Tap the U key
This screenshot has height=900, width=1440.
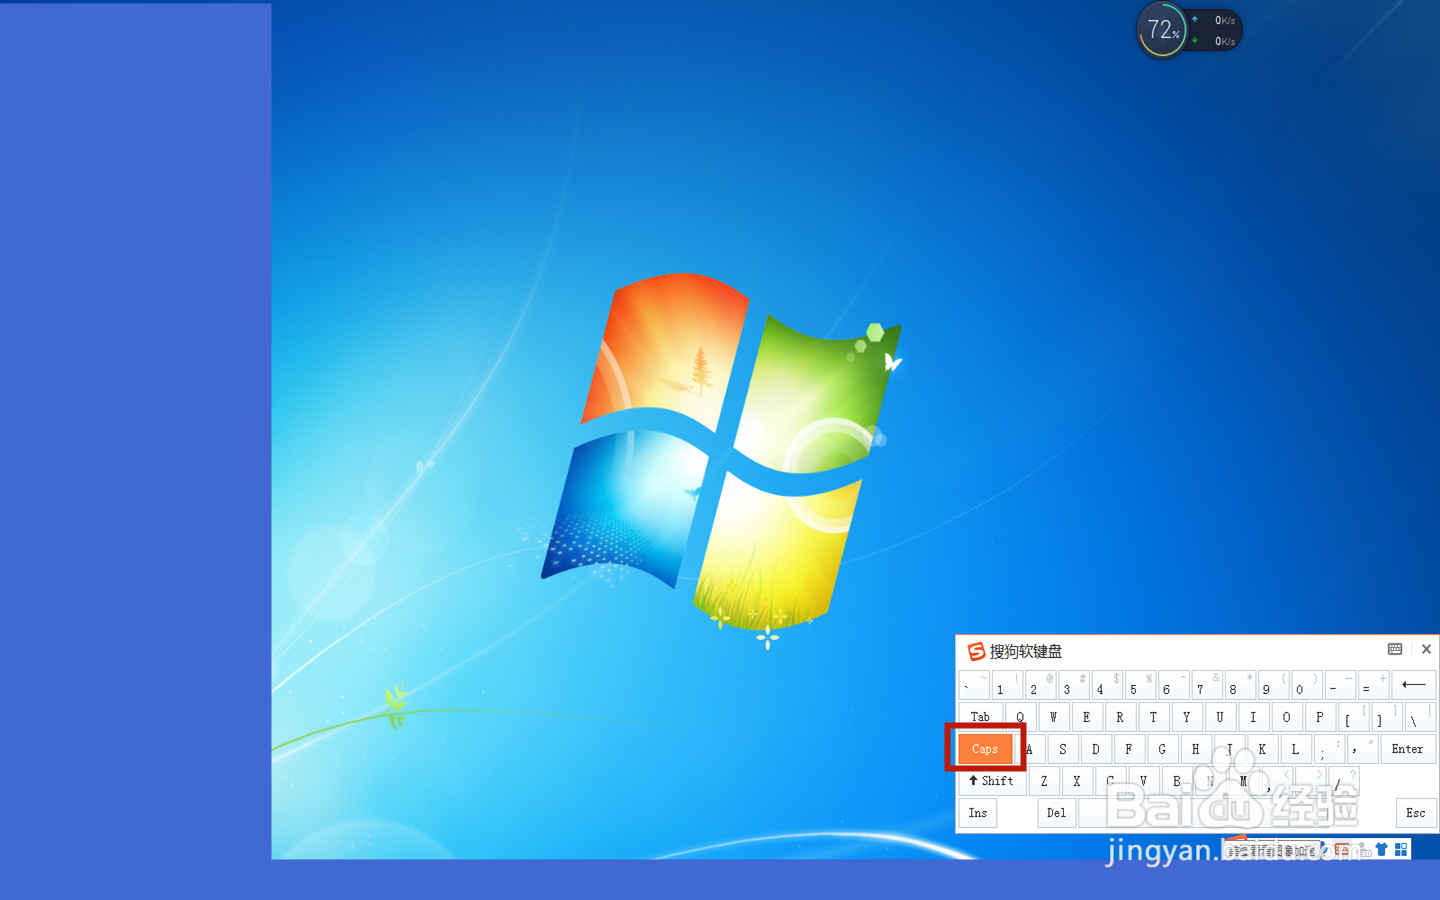click(1220, 717)
